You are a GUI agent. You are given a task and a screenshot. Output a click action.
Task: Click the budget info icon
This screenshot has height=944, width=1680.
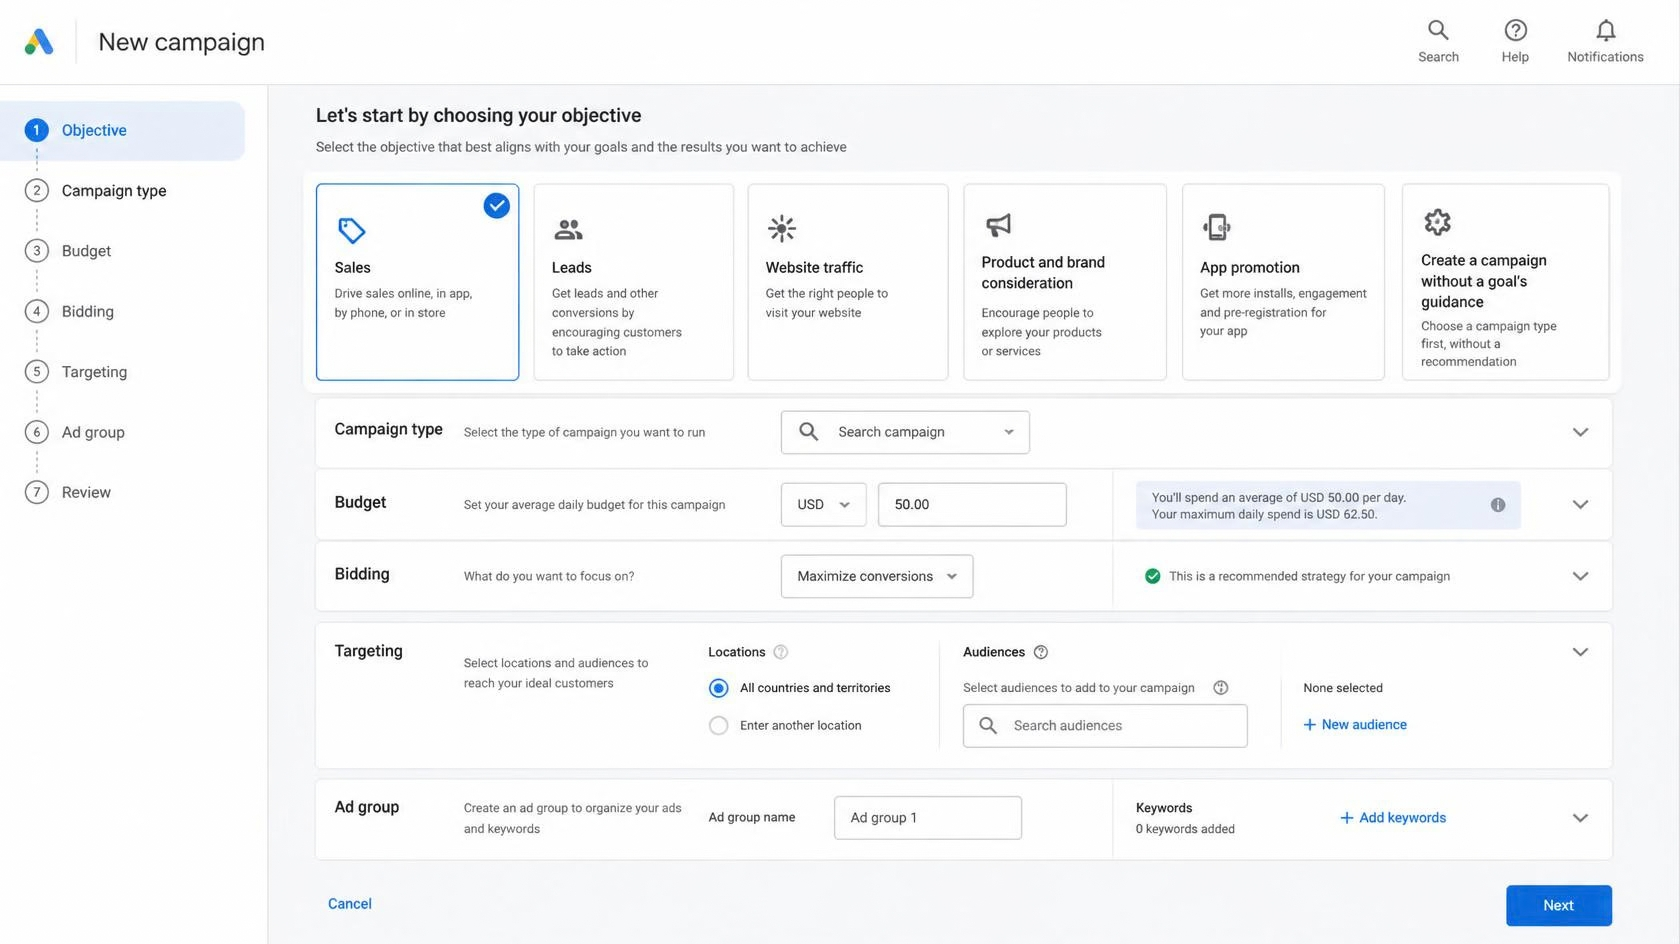[x=1498, y=505]
